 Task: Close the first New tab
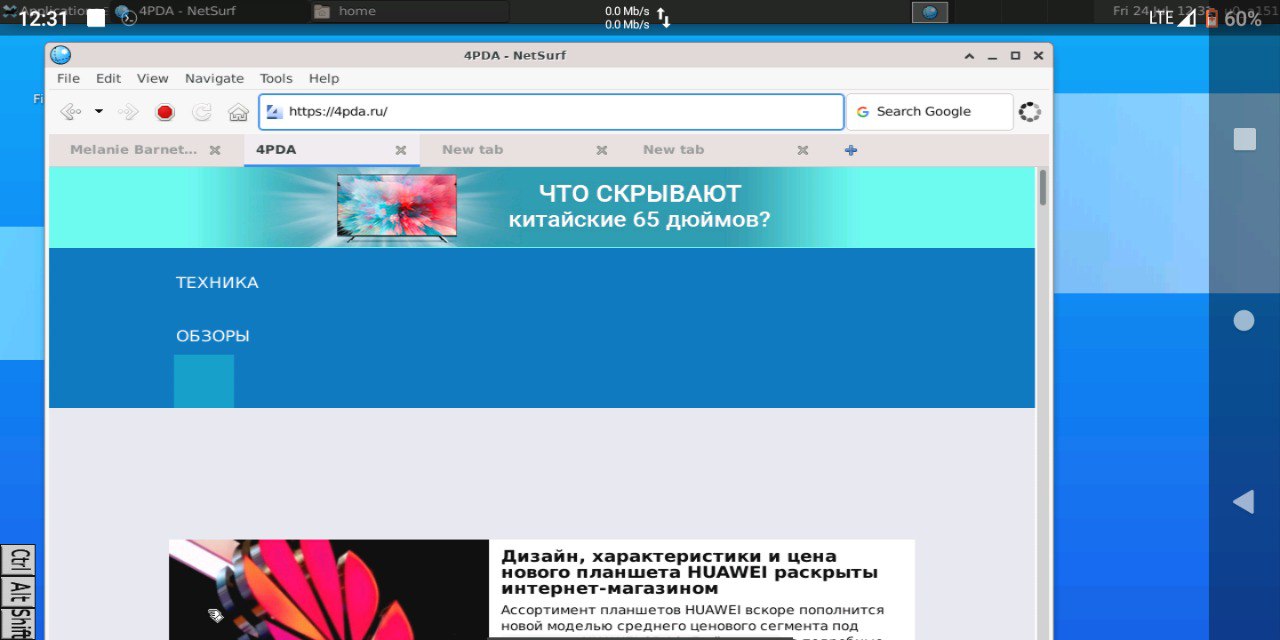point(601,151)
